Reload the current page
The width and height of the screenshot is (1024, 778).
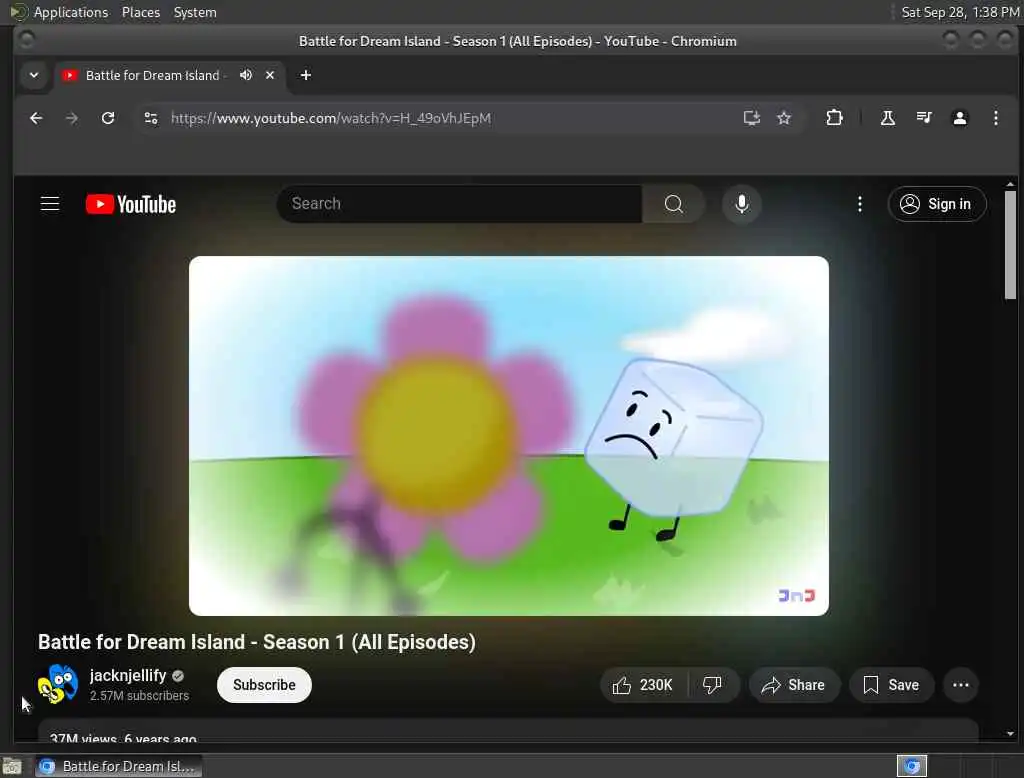tap(108, 118)
